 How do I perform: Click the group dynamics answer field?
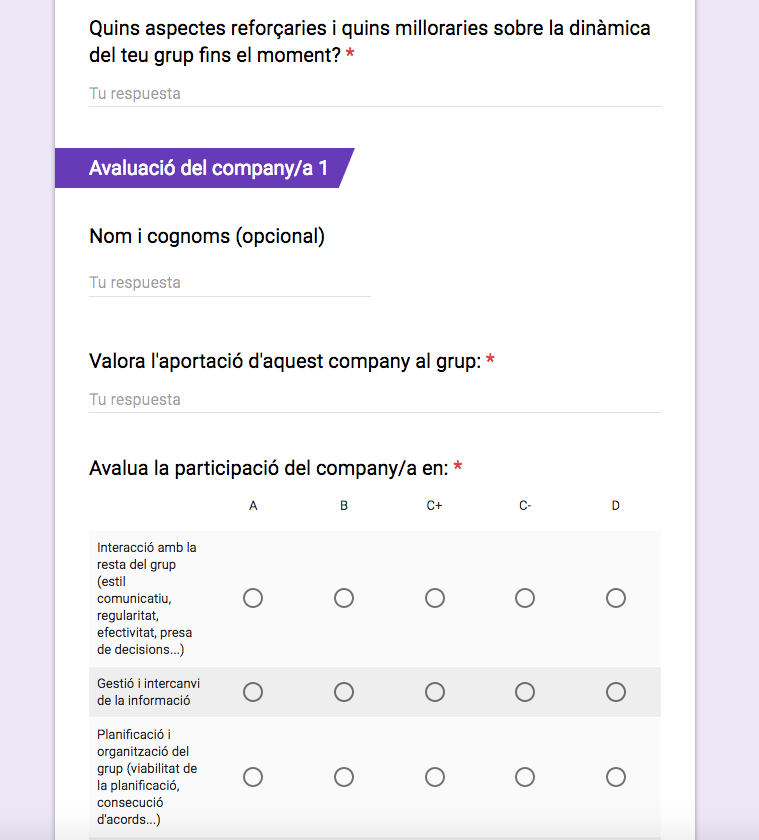pos(374,94)
